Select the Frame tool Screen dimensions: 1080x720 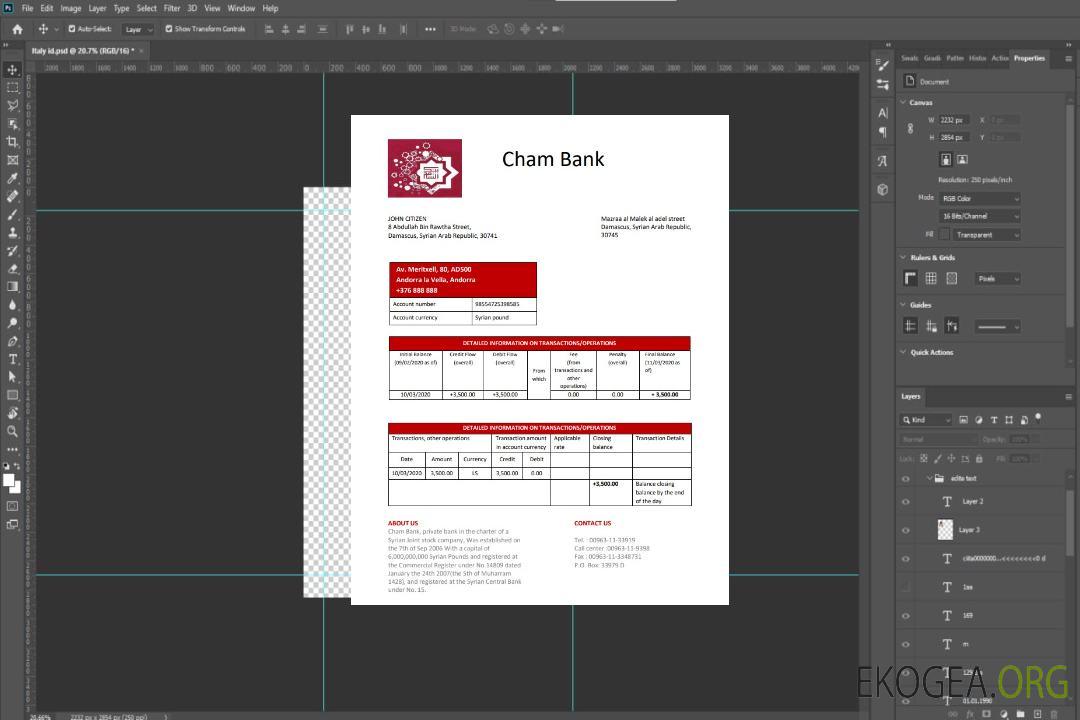pyautogui.click(x=12, y=160)
